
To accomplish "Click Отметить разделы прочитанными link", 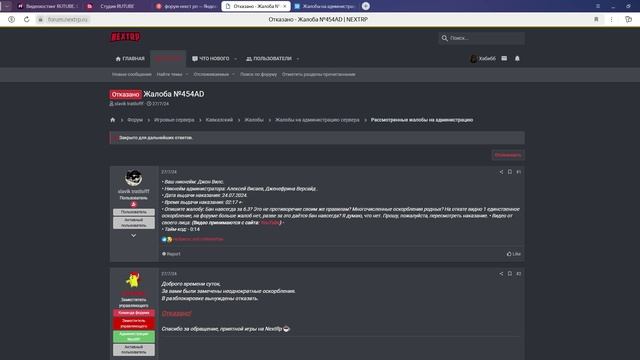I will click(318, 75).
